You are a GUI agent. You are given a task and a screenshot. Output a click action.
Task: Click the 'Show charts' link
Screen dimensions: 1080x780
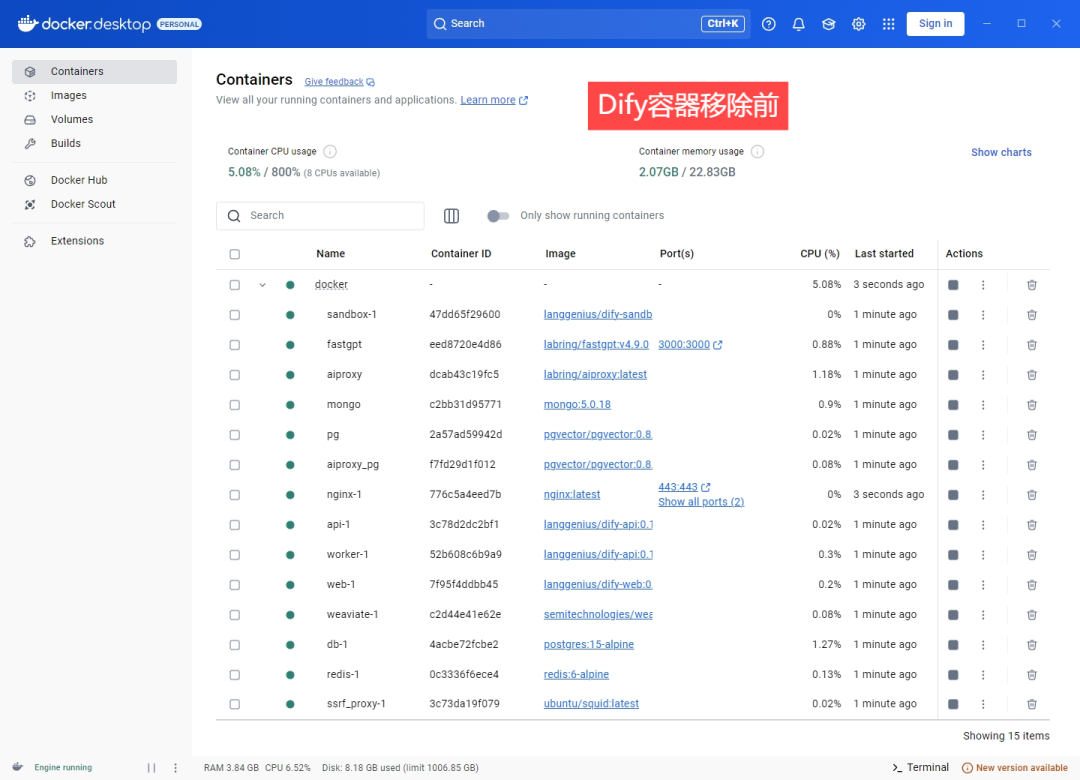[1001, 152]
